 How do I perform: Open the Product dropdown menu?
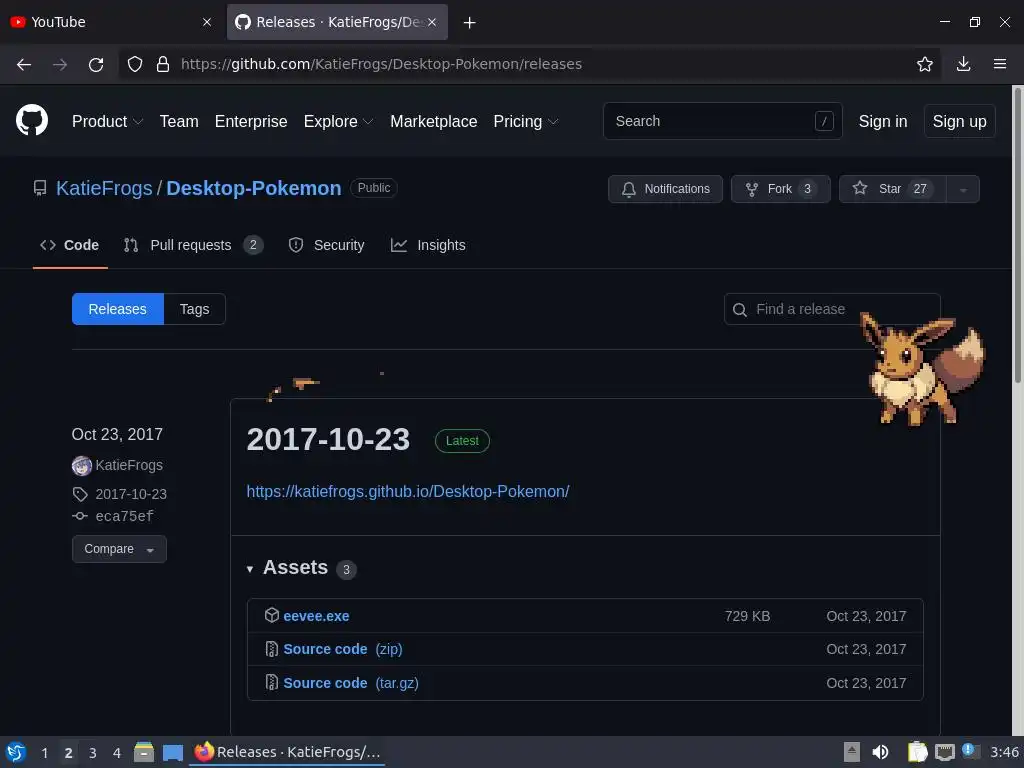(x=107, y=121)
